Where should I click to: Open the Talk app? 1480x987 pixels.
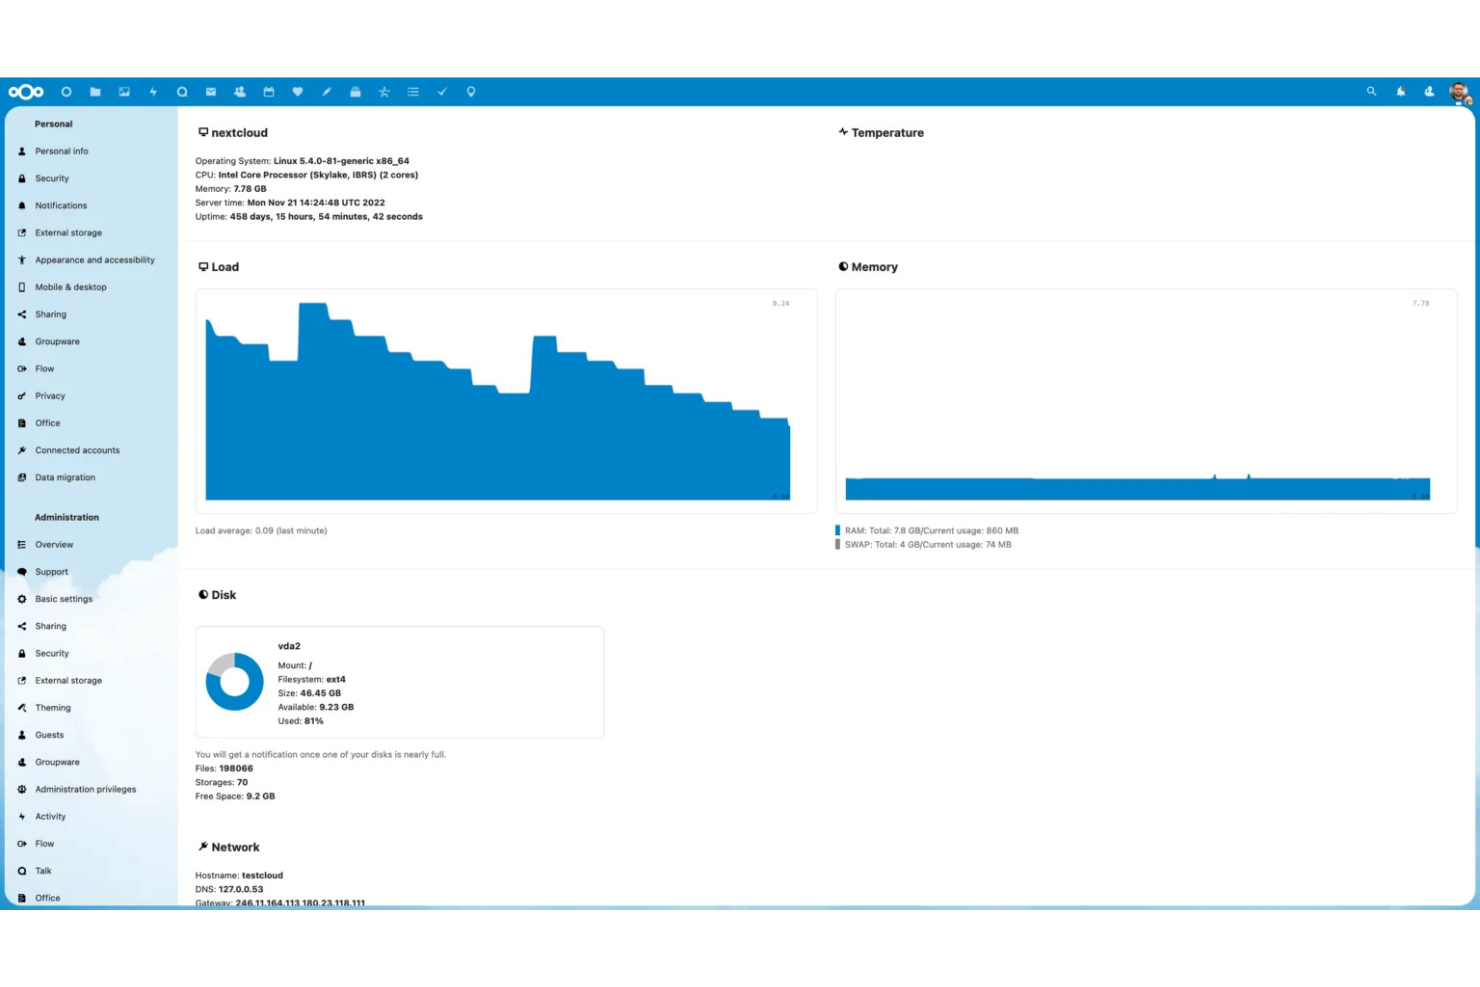pyautogui.click(x=182, y=91)
